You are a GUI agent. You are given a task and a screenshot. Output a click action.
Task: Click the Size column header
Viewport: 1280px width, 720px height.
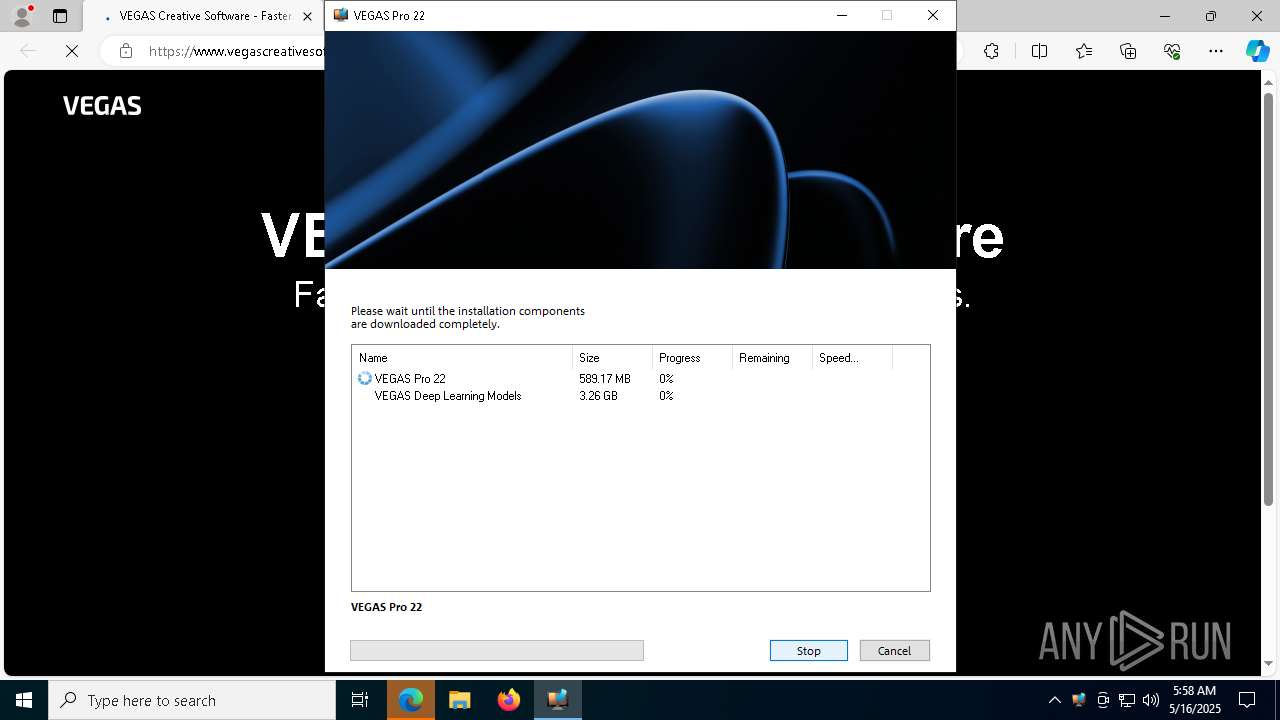[x=612, y=358]
